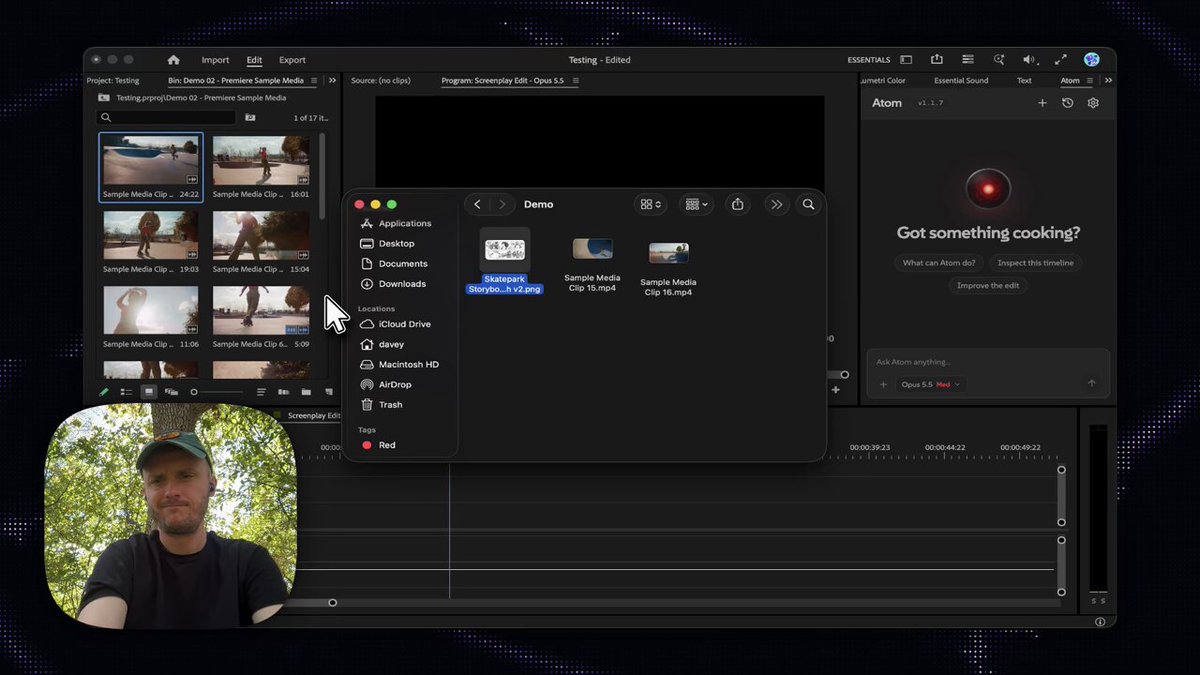This screenshot has height=675, width=1200.
Task: Go back in Finder window
Action: 477,204
